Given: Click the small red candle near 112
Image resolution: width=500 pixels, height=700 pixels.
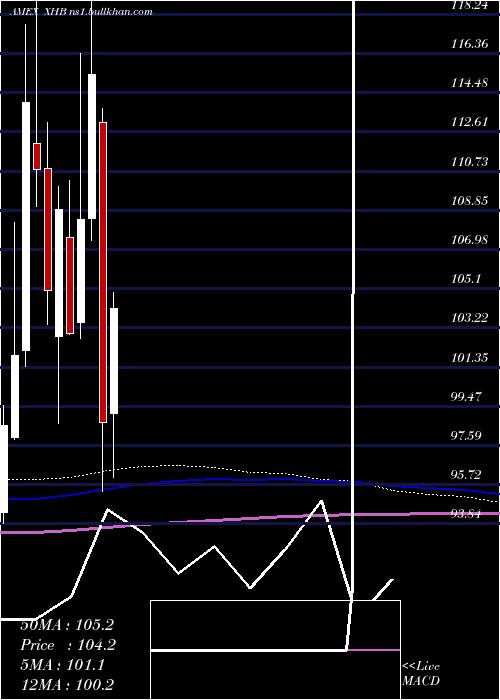Looking at the screenshot, I should (x=37, y=156).
